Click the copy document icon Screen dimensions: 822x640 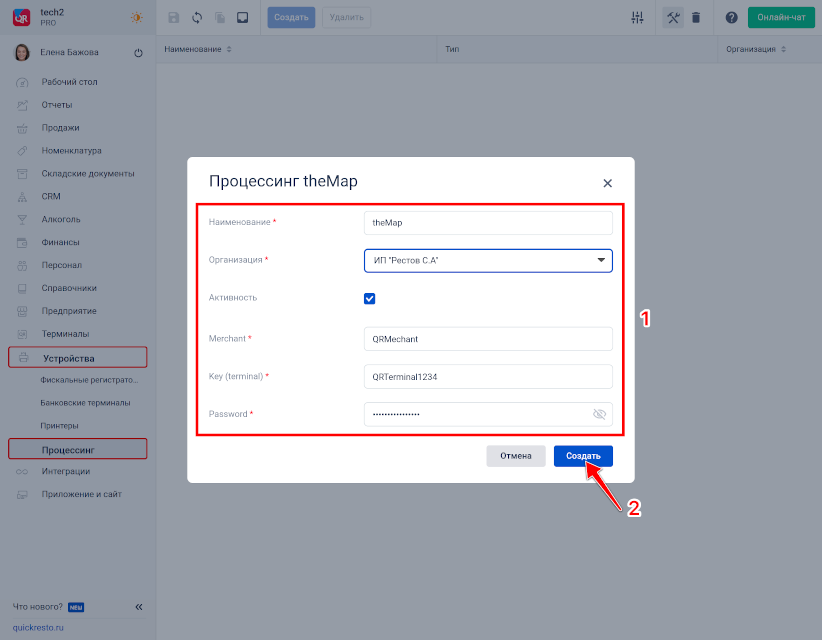point(220,17)
